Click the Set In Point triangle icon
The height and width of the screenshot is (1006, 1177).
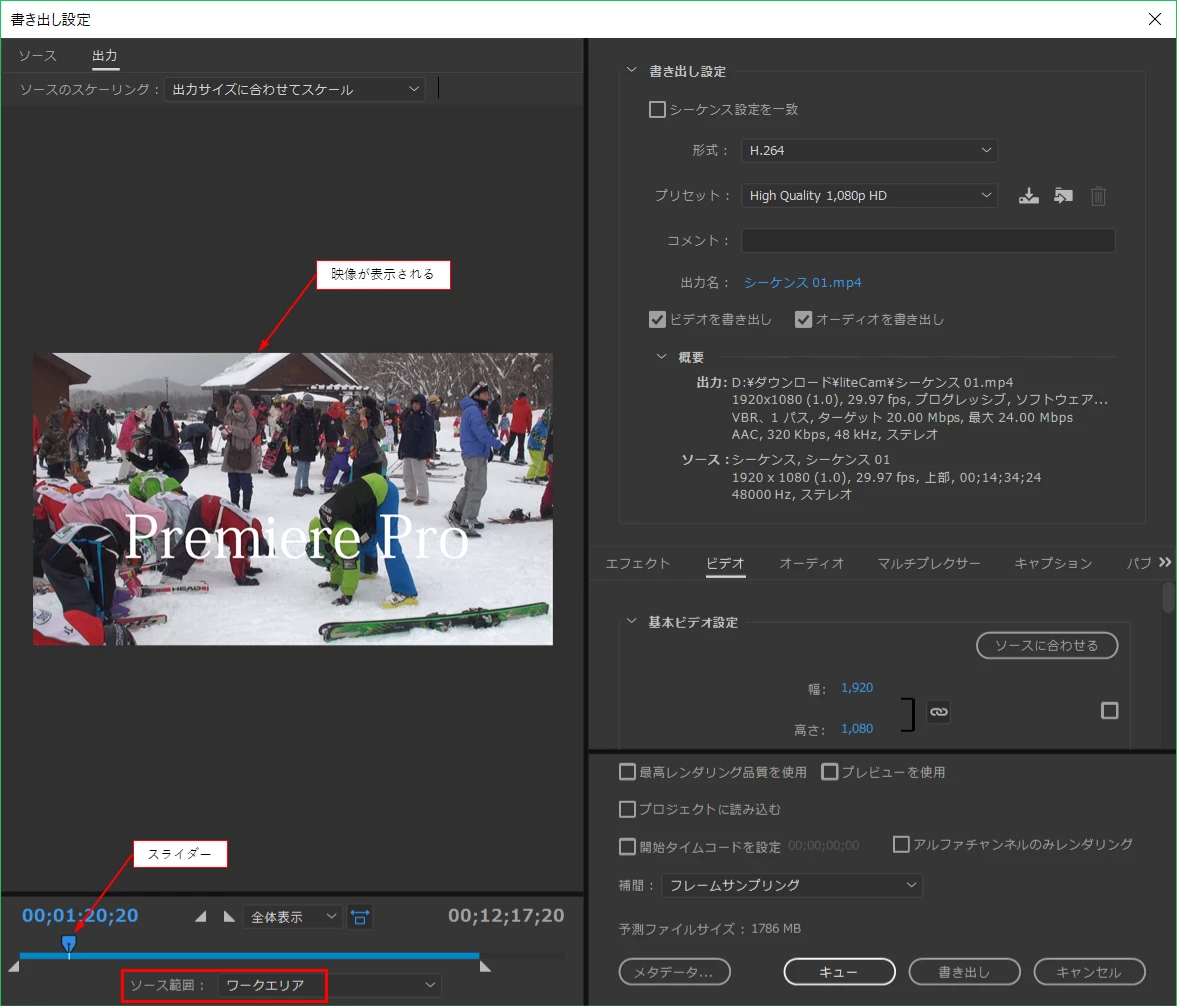click(x=200, y=917)
